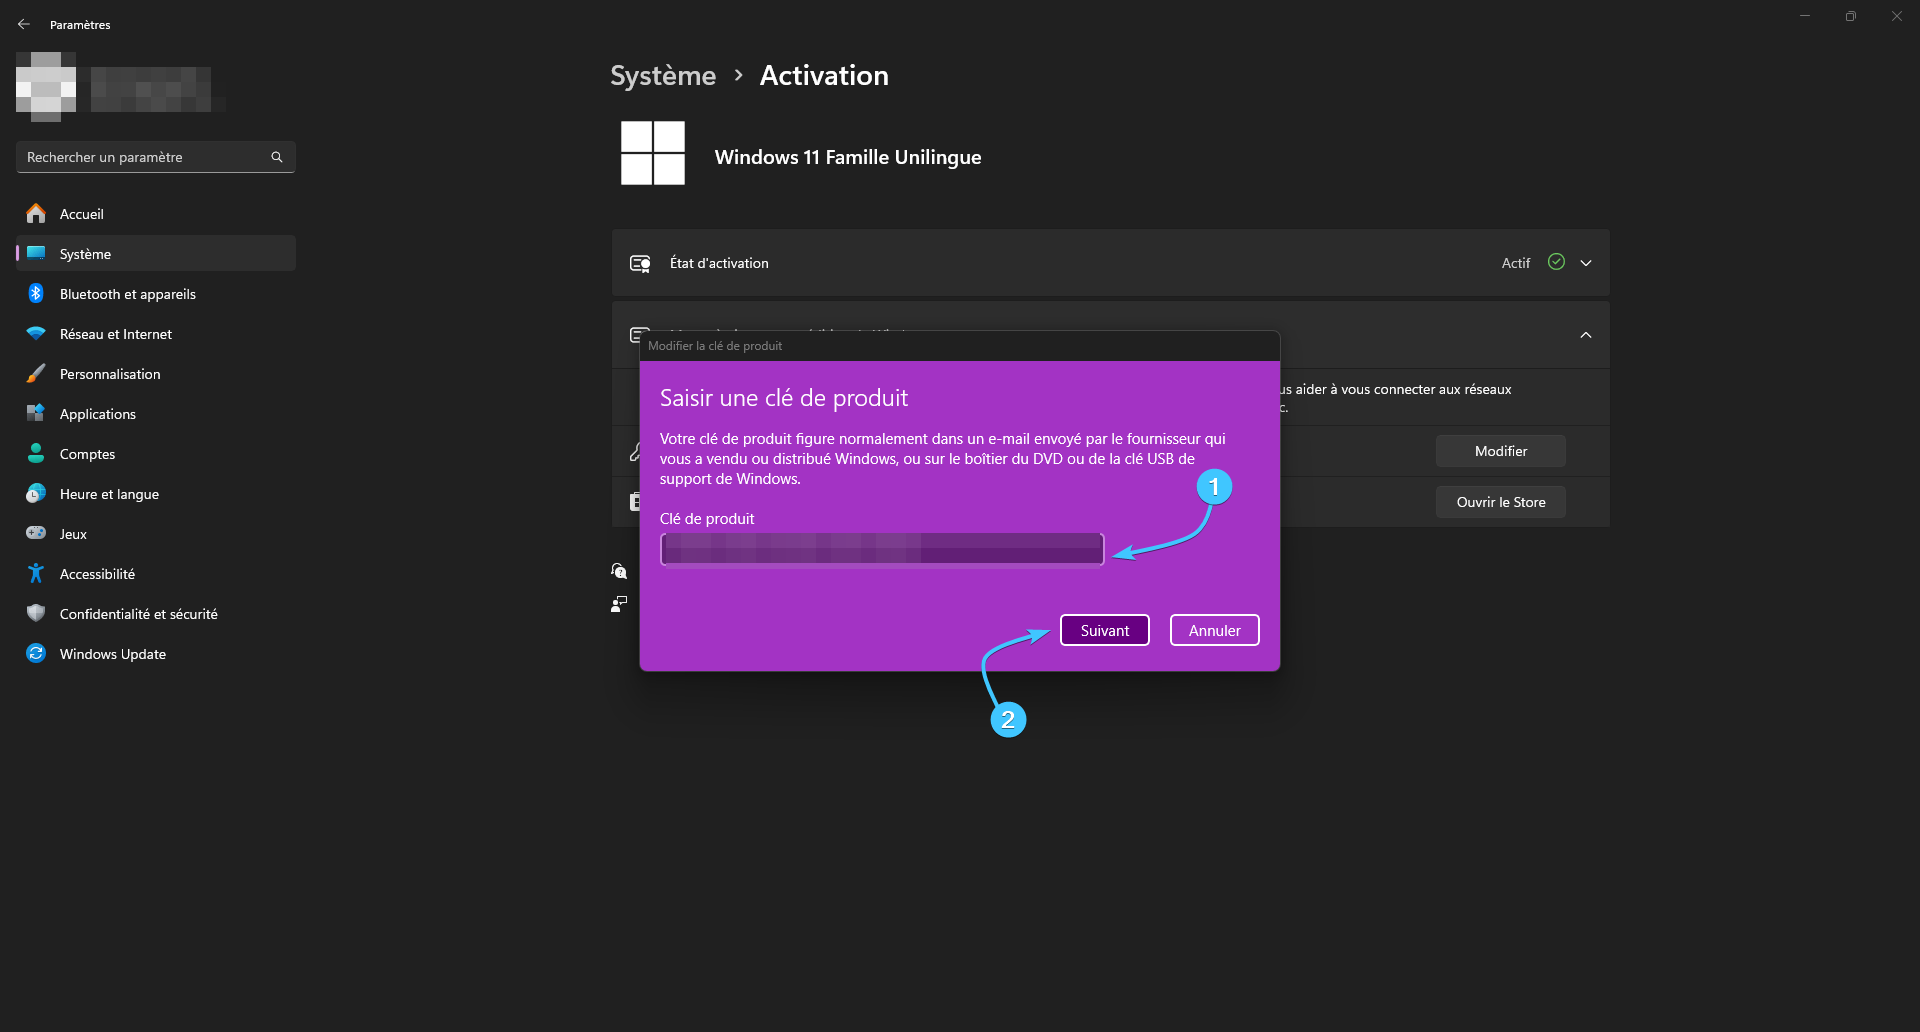Click the Système monitor icon
Viewport: 1920px width, 1032px height.
36,253
